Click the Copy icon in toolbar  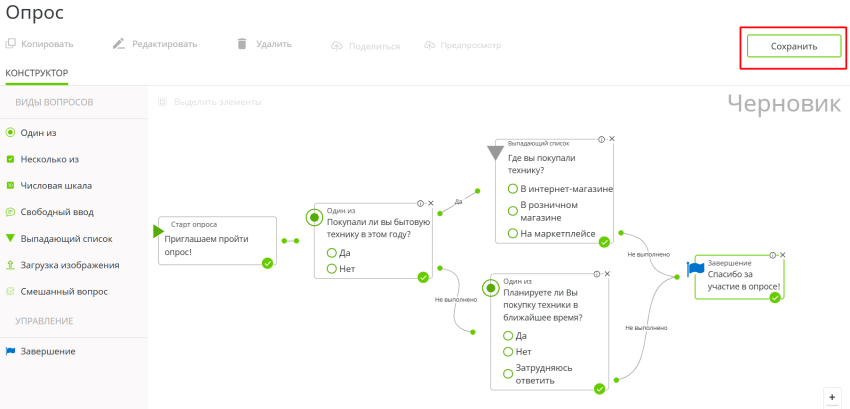10,44
